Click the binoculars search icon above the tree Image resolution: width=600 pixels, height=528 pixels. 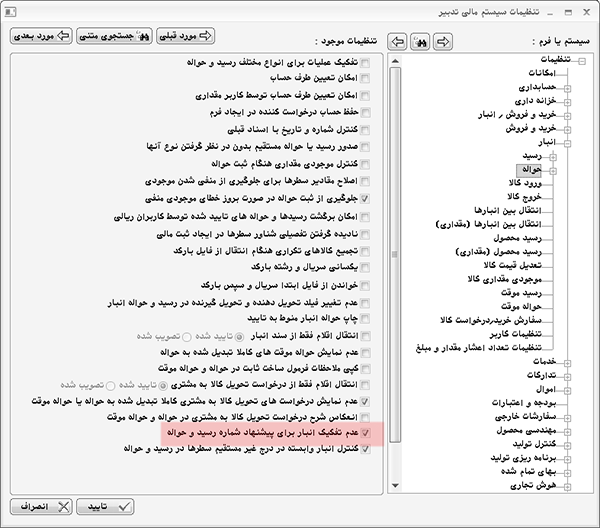pos(420,43)
